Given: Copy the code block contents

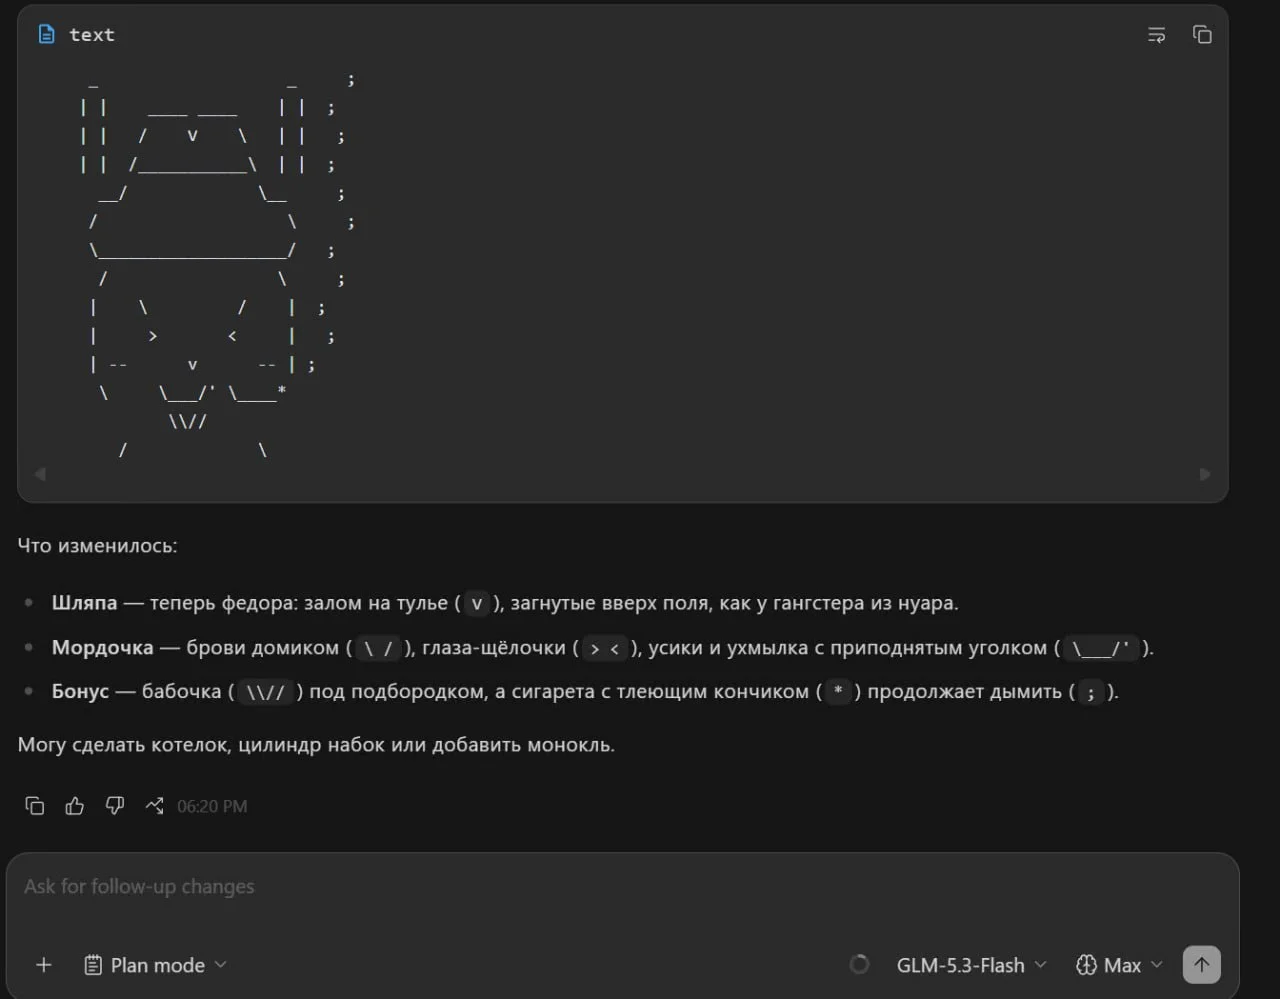Looking at the screenshot, I should coord(1202,35).
